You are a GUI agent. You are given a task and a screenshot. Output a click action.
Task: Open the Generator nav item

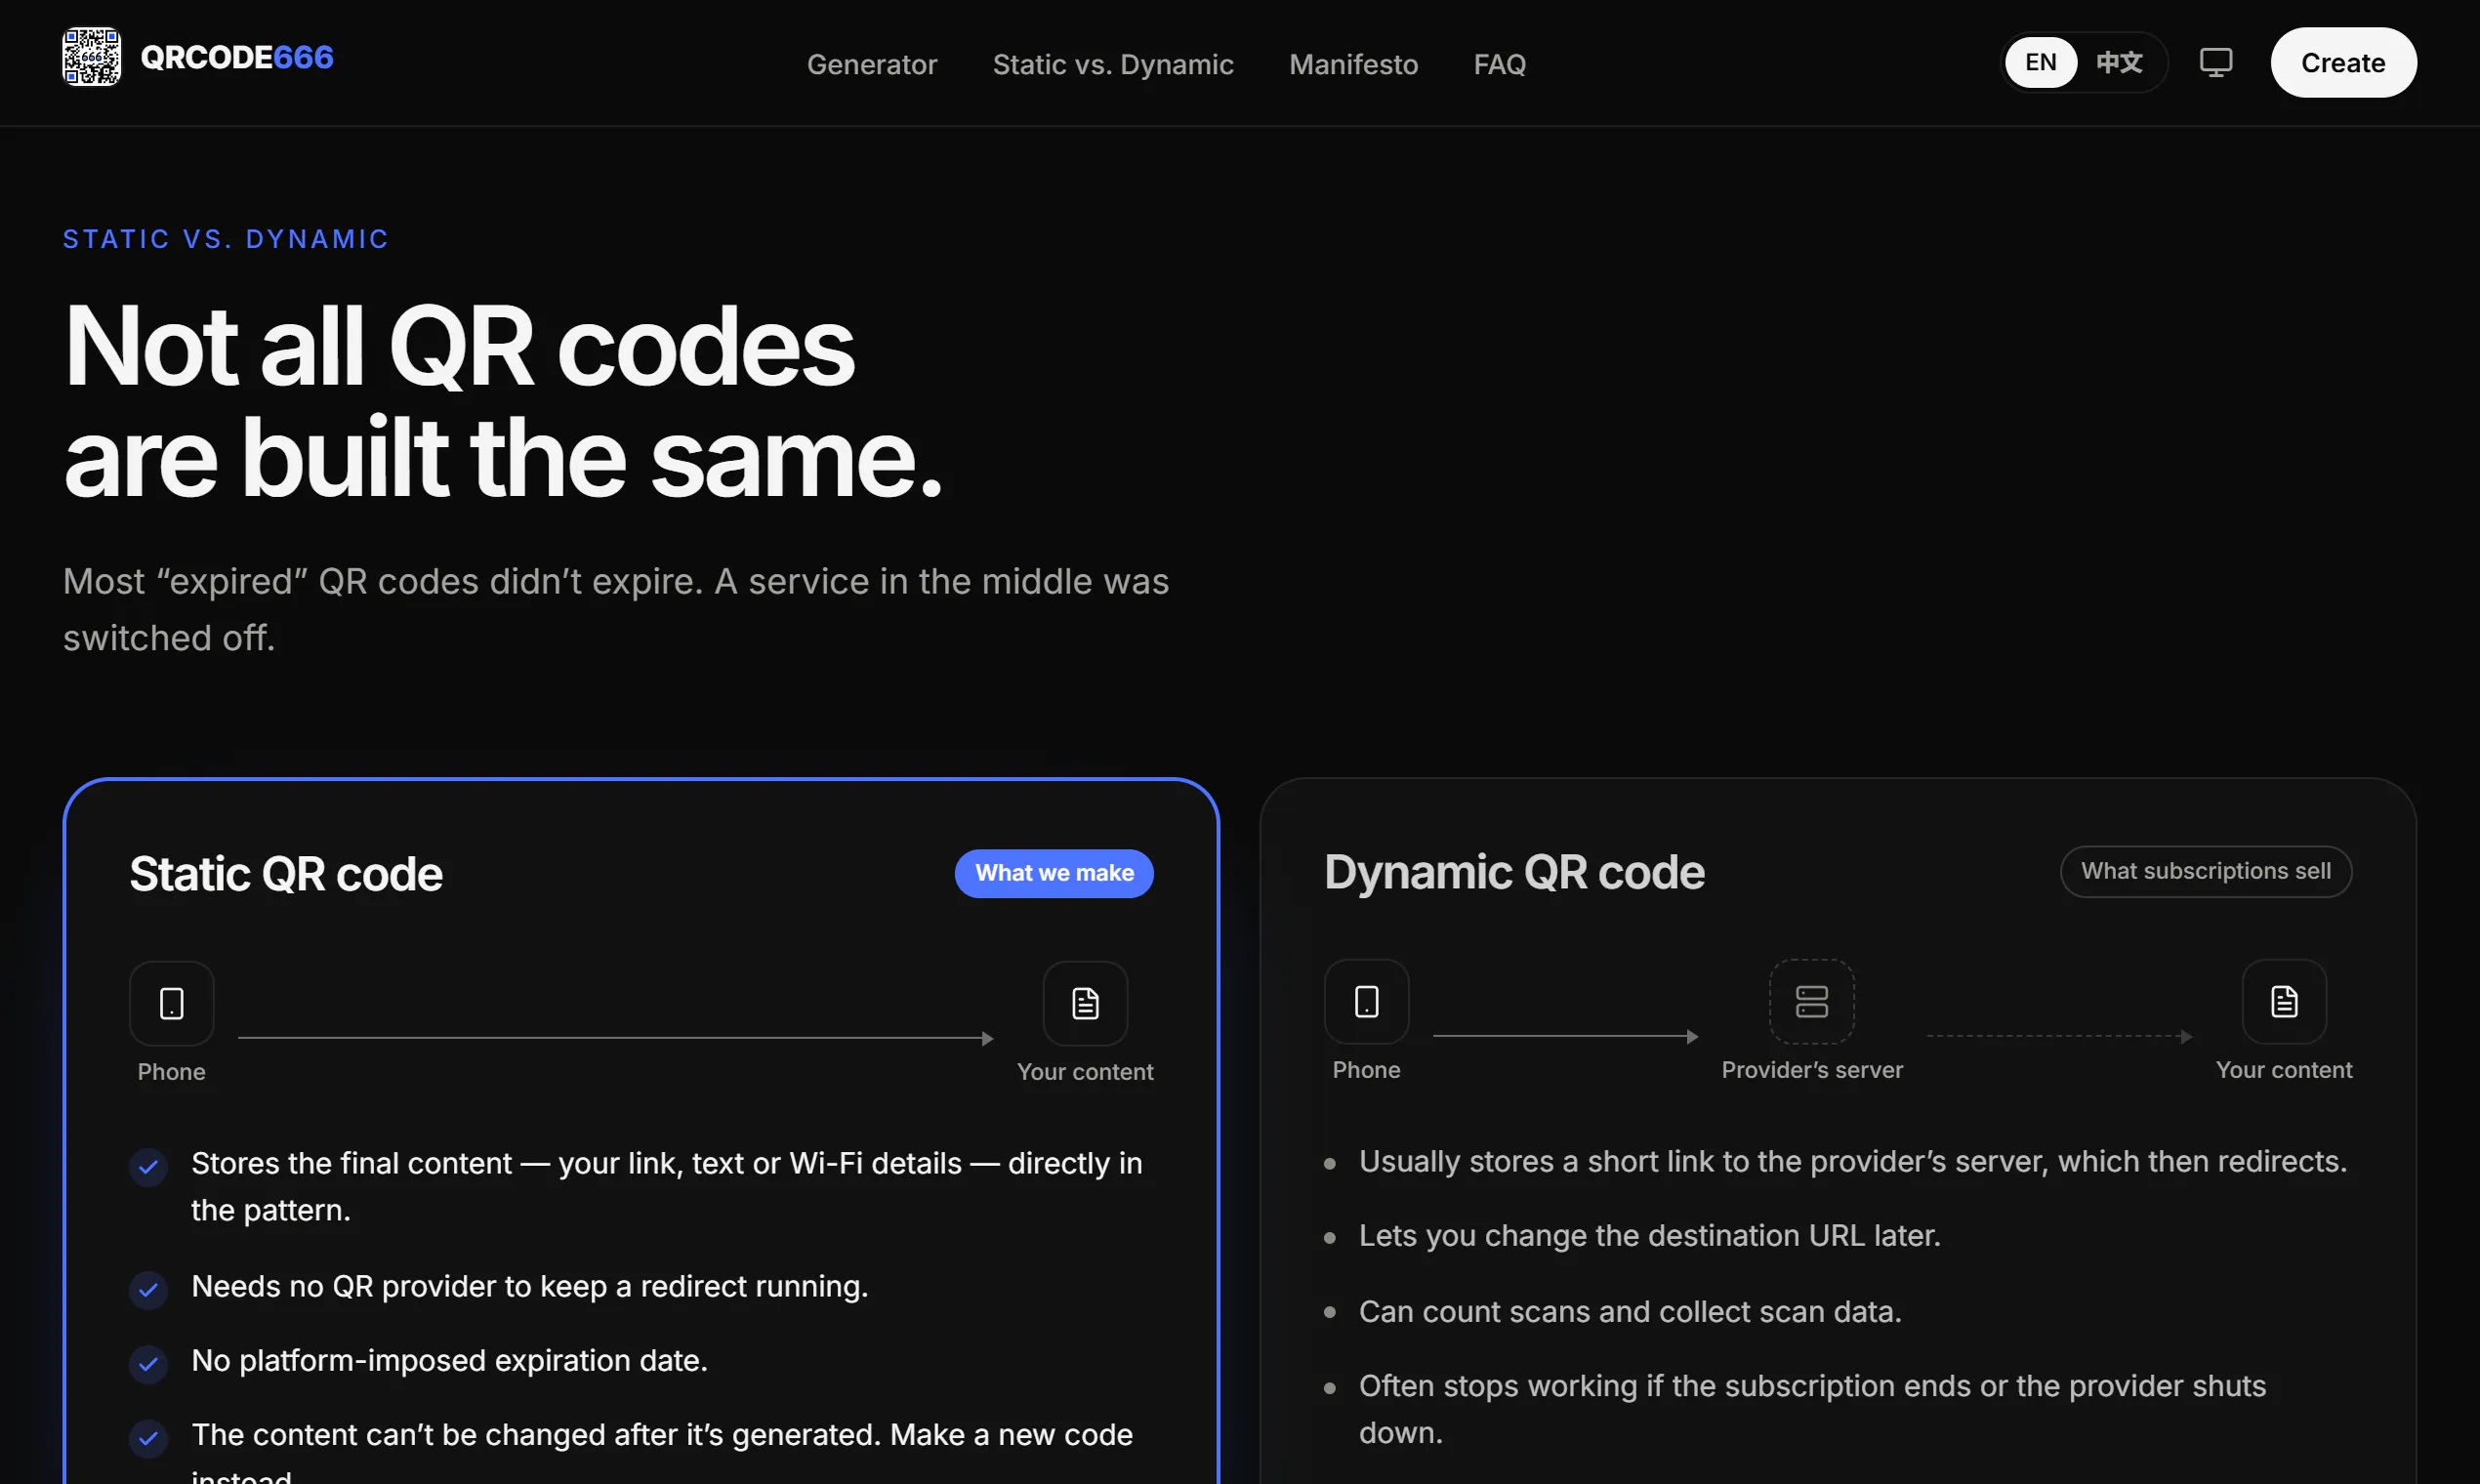pos(872,64)
